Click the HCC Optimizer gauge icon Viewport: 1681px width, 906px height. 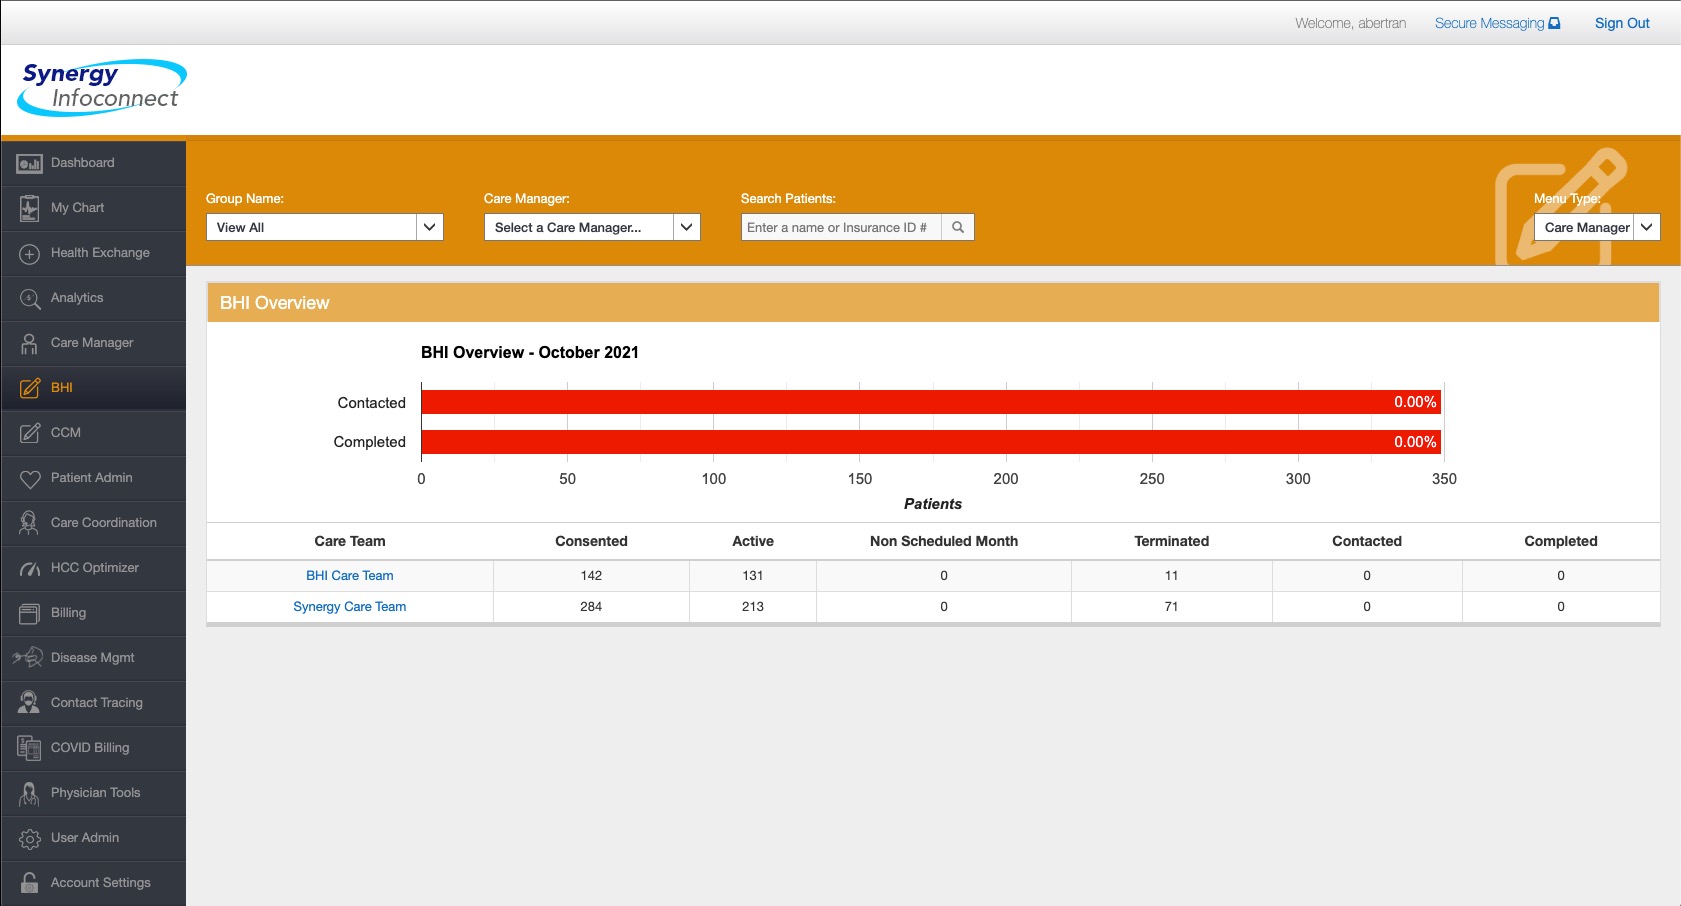(x=30, y=568)
